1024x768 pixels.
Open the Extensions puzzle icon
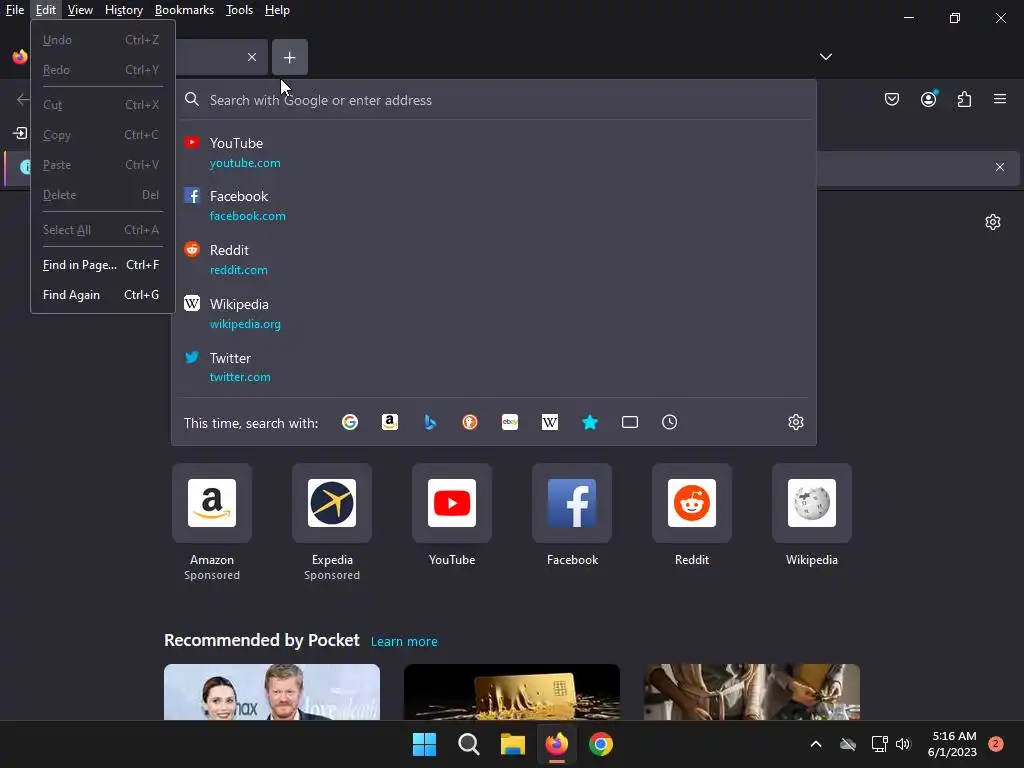[x=964, y=99]
